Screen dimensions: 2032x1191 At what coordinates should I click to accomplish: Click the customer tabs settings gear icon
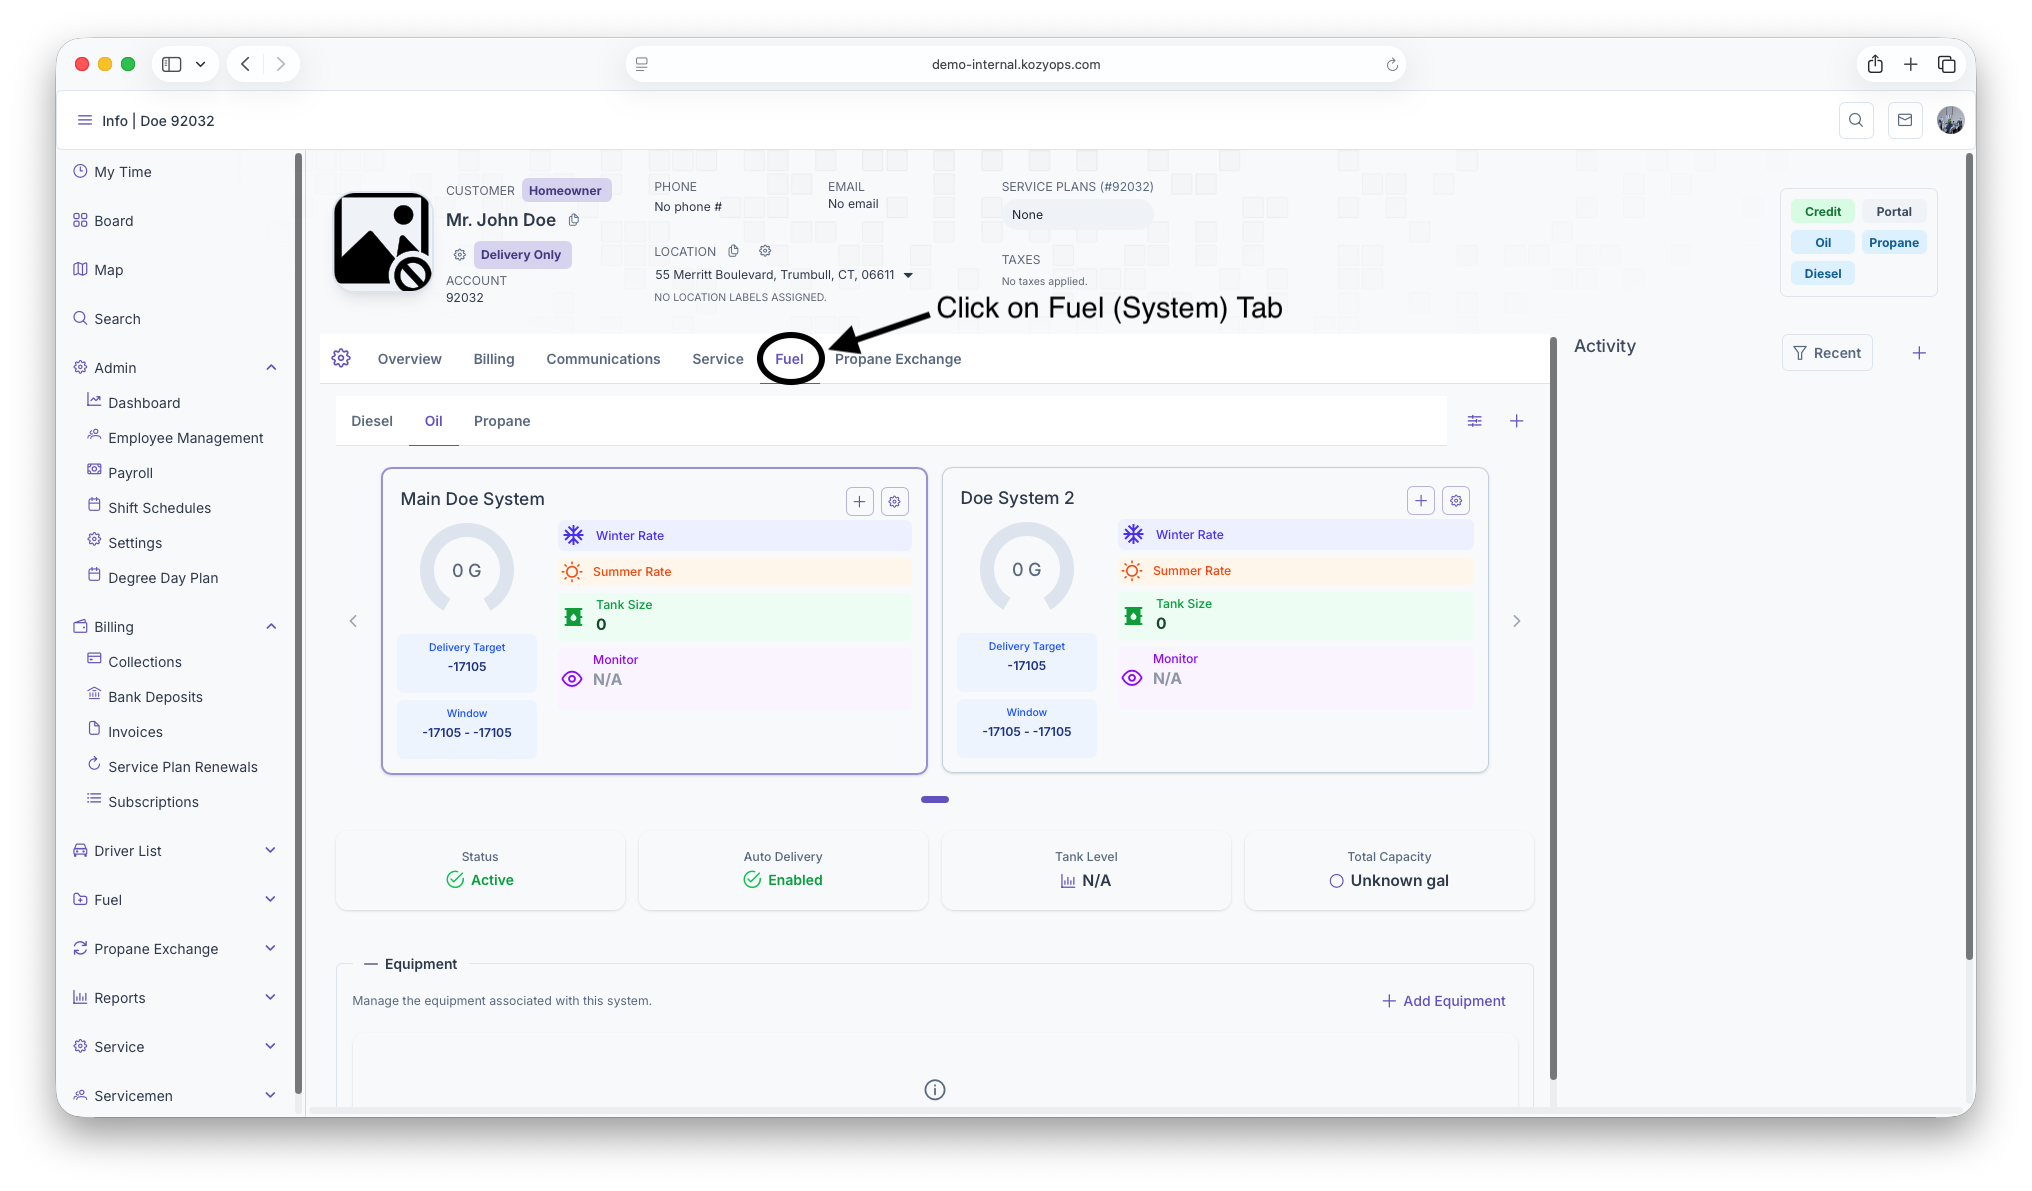341,358
